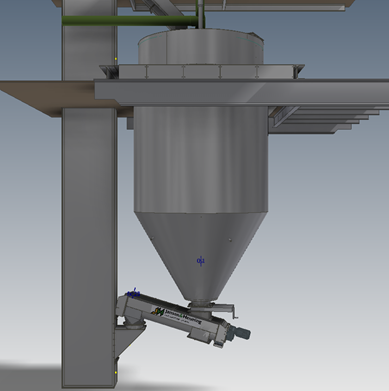The width and height of the screenshot is (389, 391).
Task: Click the triangular inlet chute on the column
Action: pos(131,340)
